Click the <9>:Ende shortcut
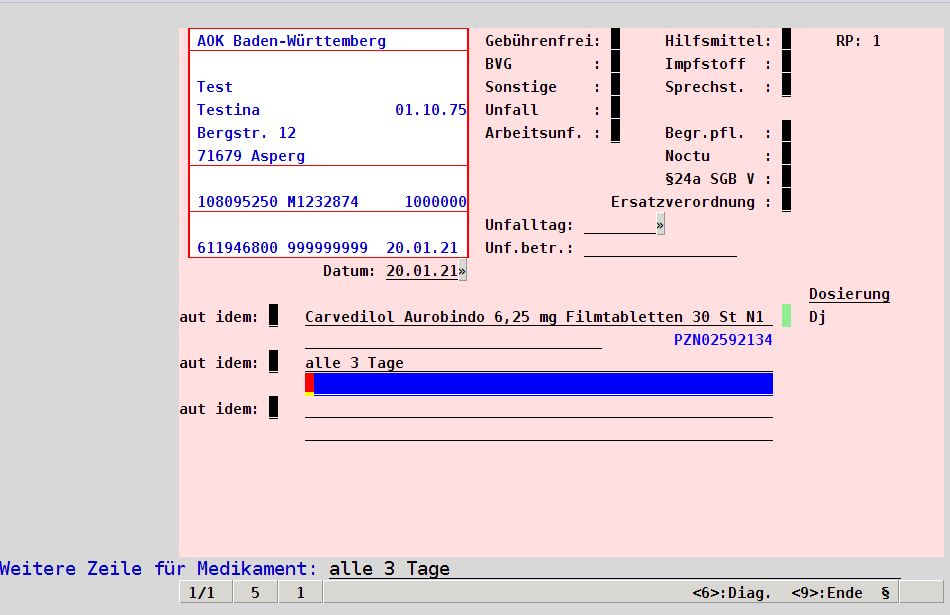 pyautogui.click(x=826, y=593)
